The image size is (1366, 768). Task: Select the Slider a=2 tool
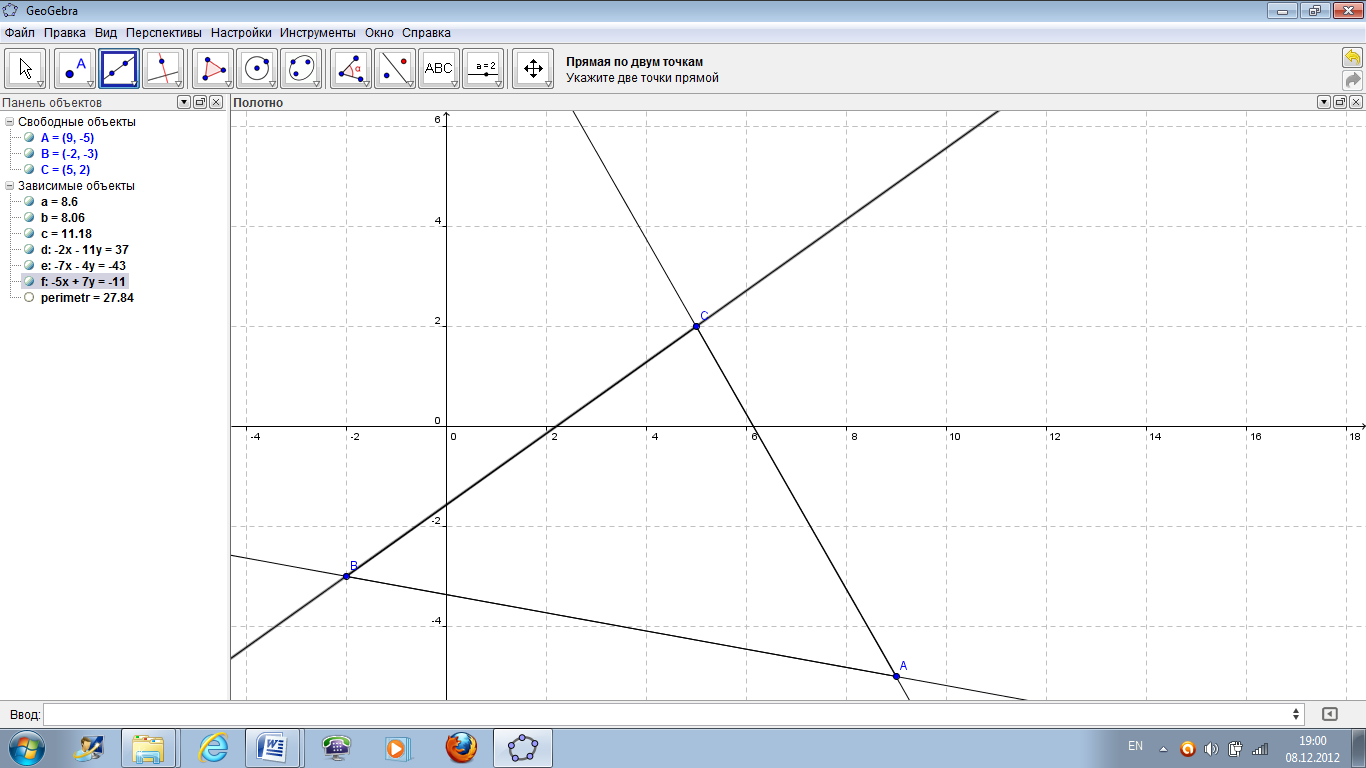[x=483, y=68]
